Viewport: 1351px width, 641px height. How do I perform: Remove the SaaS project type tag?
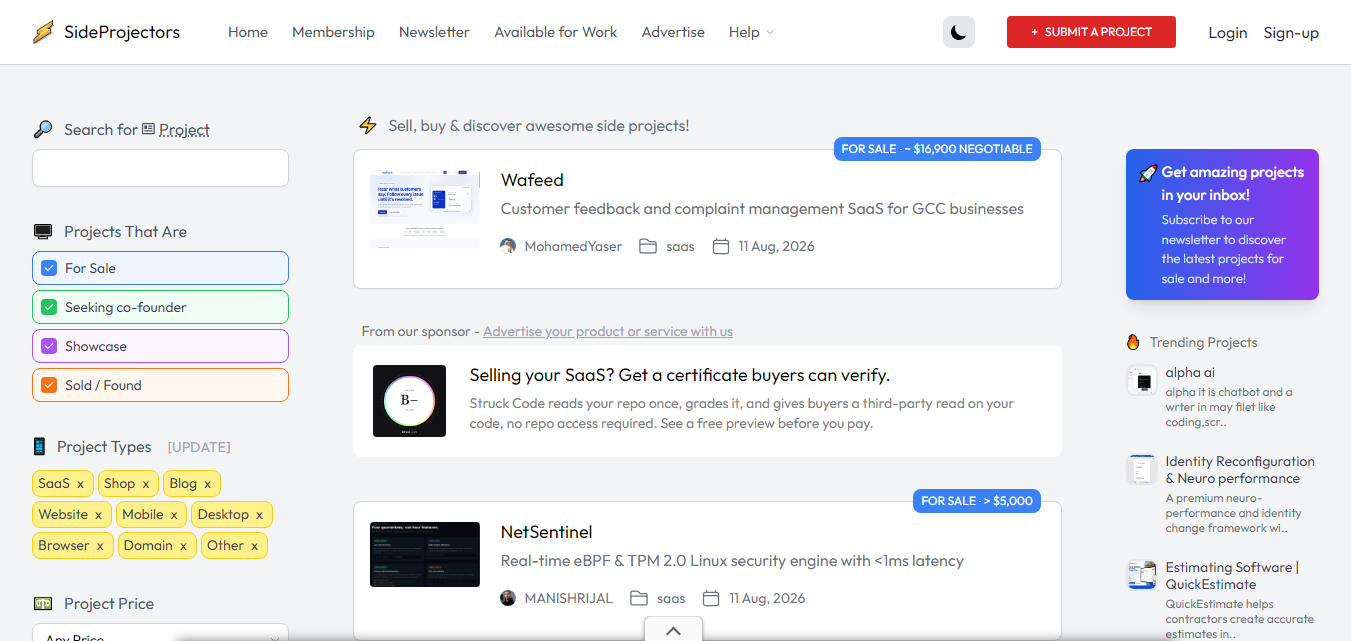(81, 484)
